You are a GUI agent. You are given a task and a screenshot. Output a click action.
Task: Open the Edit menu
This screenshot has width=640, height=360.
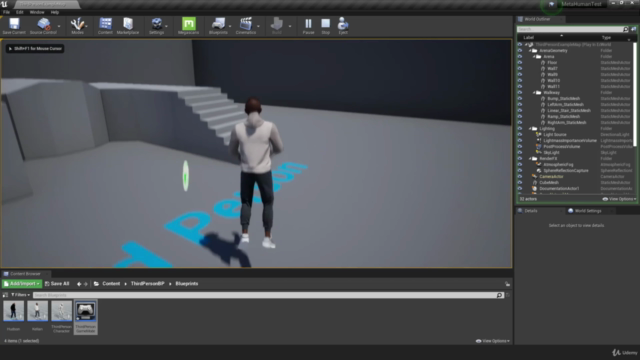coord(20,12)
